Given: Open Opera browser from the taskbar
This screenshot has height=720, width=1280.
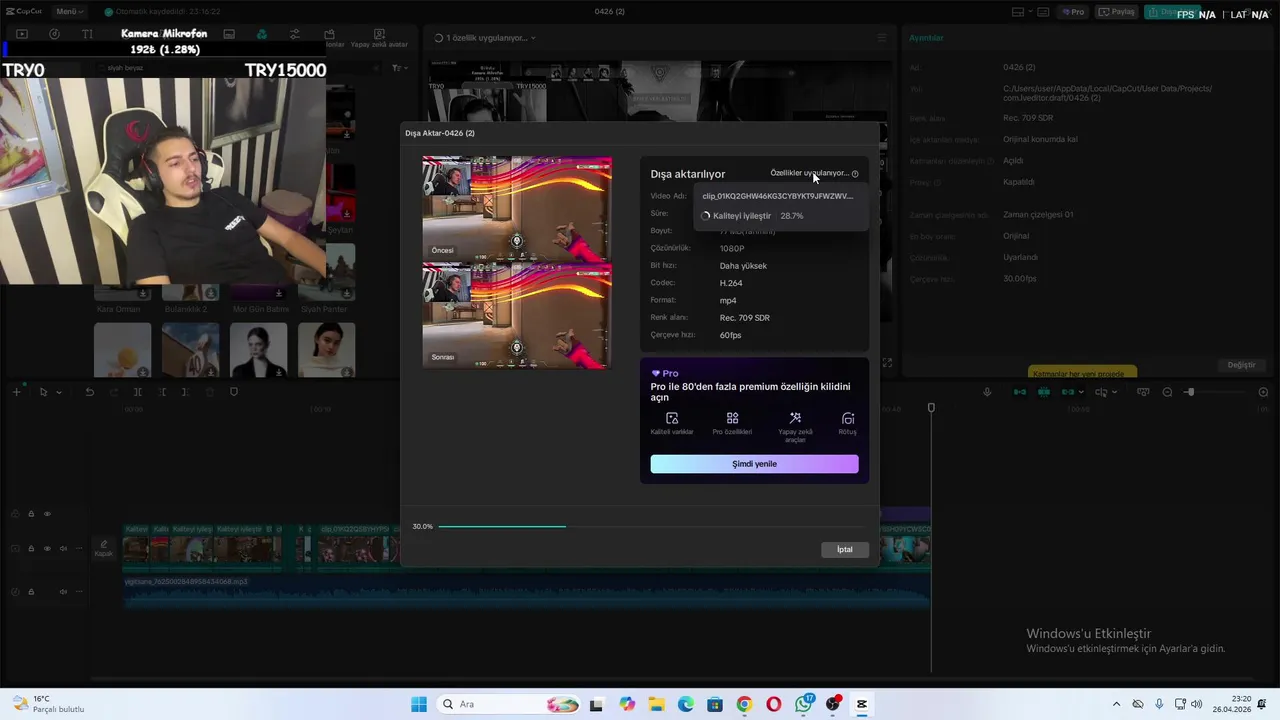Looking at the screenshot, I should click(774, 704).
